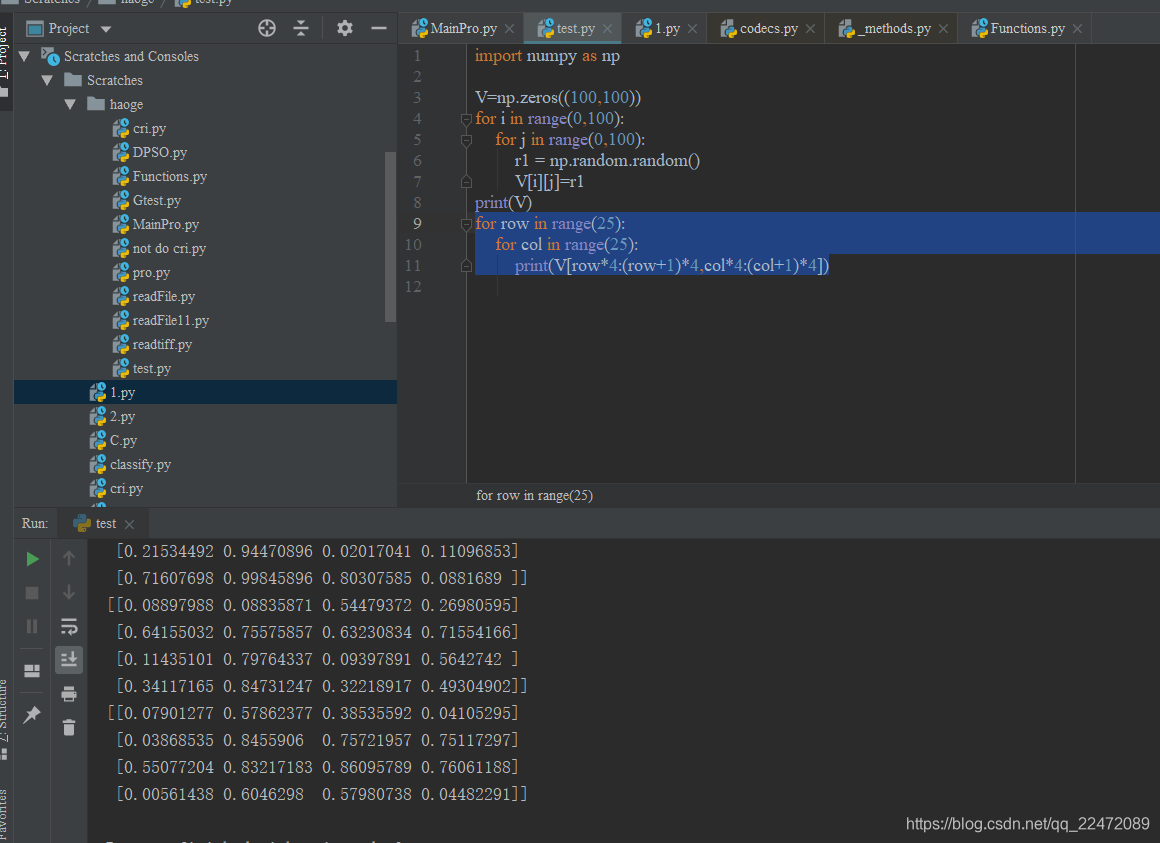Move up the stack trace arrow
The image size is (1160, 843).
(69, 558)
